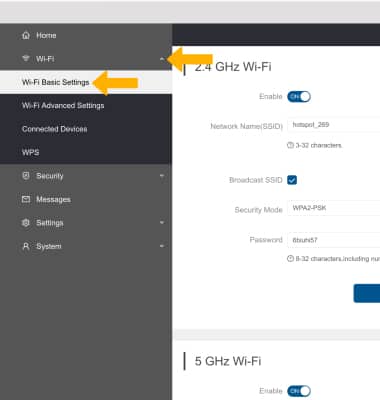The width and height of the screenshot is (380, 400).
Task: Select the Messages menu item
Action: coord(86,199)
